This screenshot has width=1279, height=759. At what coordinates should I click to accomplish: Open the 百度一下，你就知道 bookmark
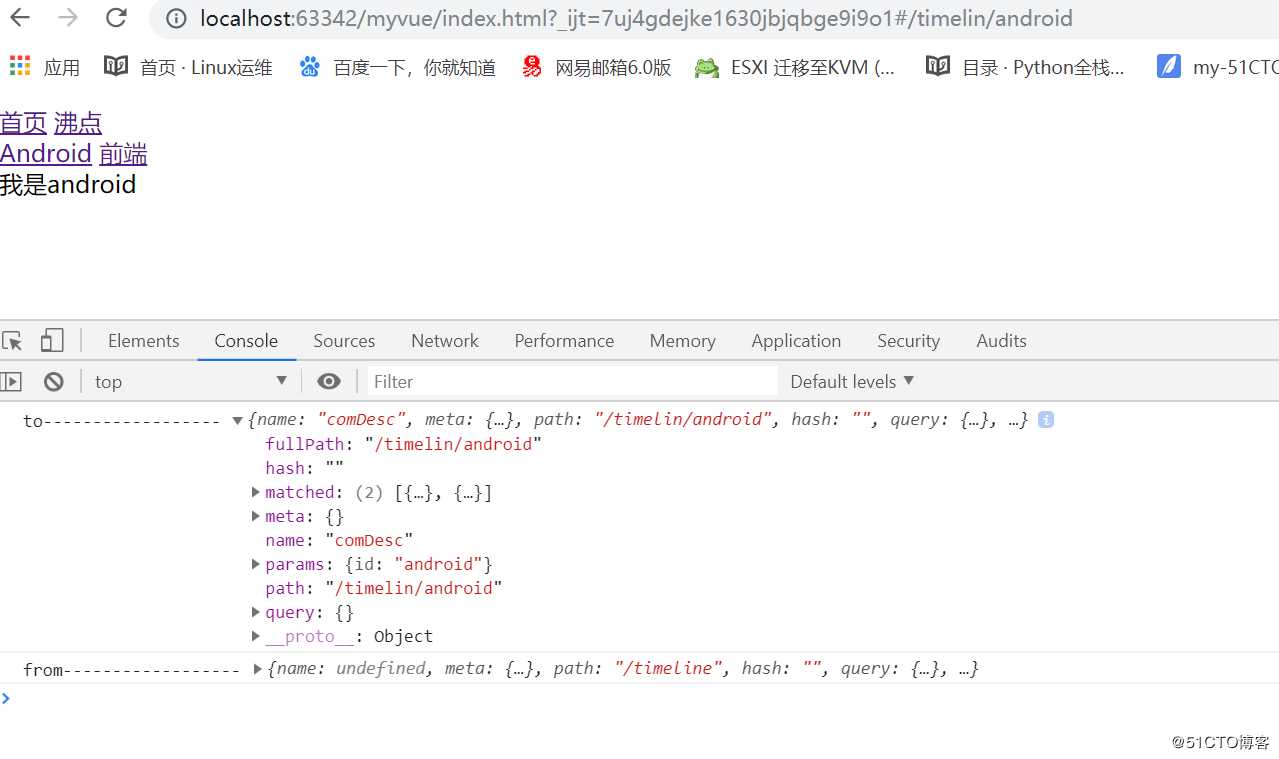[x=397, y=67]
